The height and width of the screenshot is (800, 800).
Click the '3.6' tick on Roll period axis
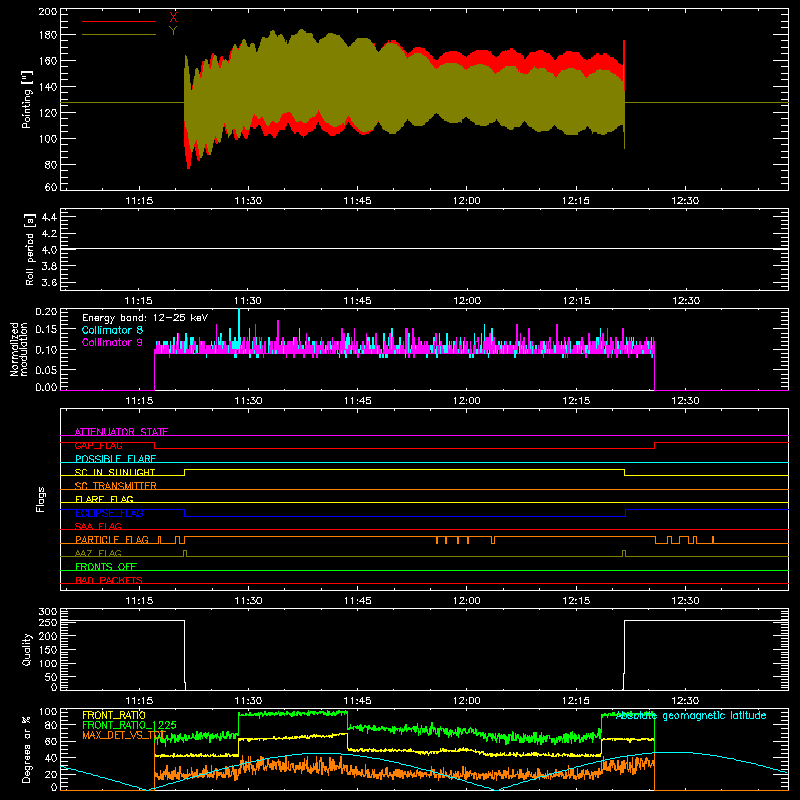coord(49,282)
